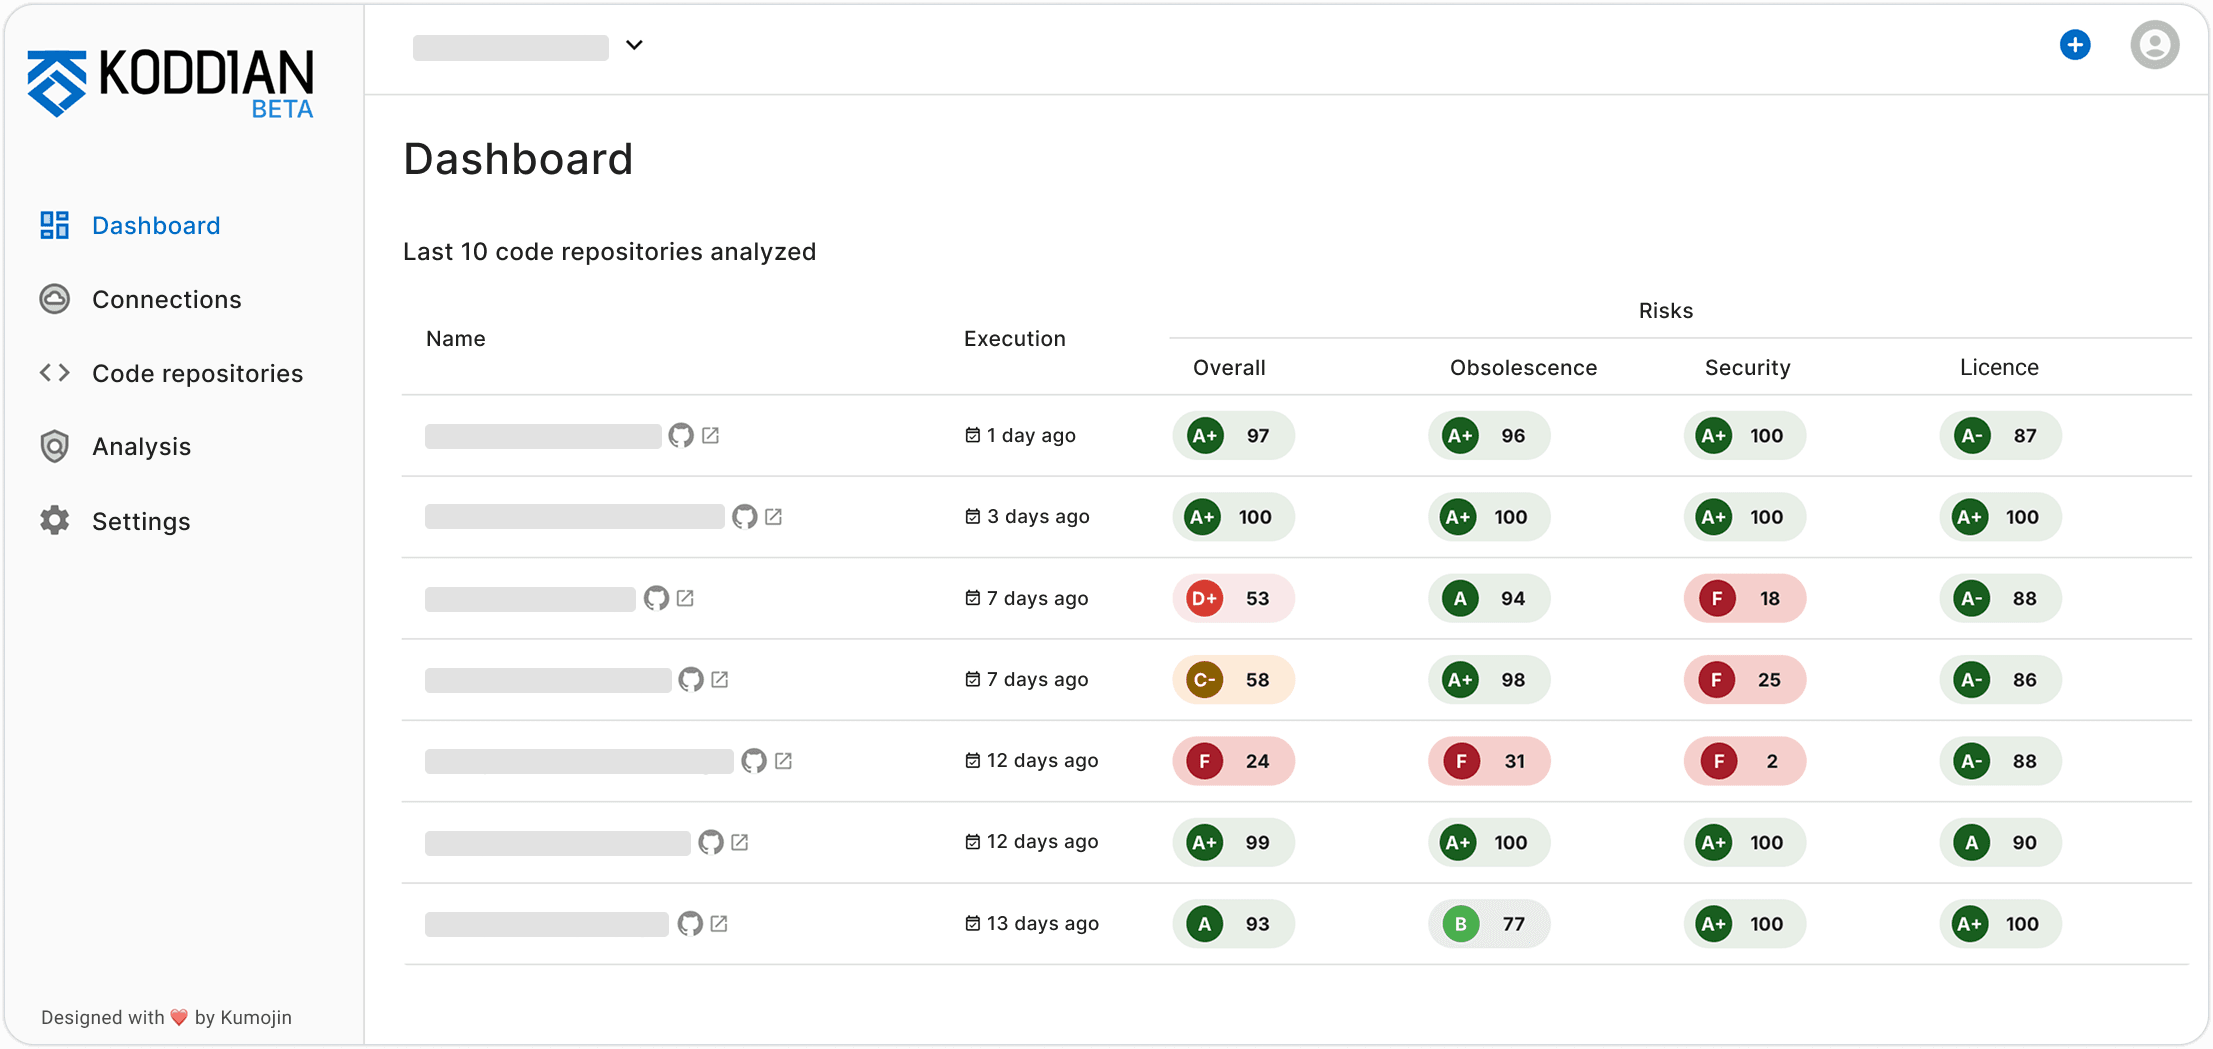Select the Analysis shield icon
The height and width of the screenshot is (1049, 2213).
tap(55, 446)
